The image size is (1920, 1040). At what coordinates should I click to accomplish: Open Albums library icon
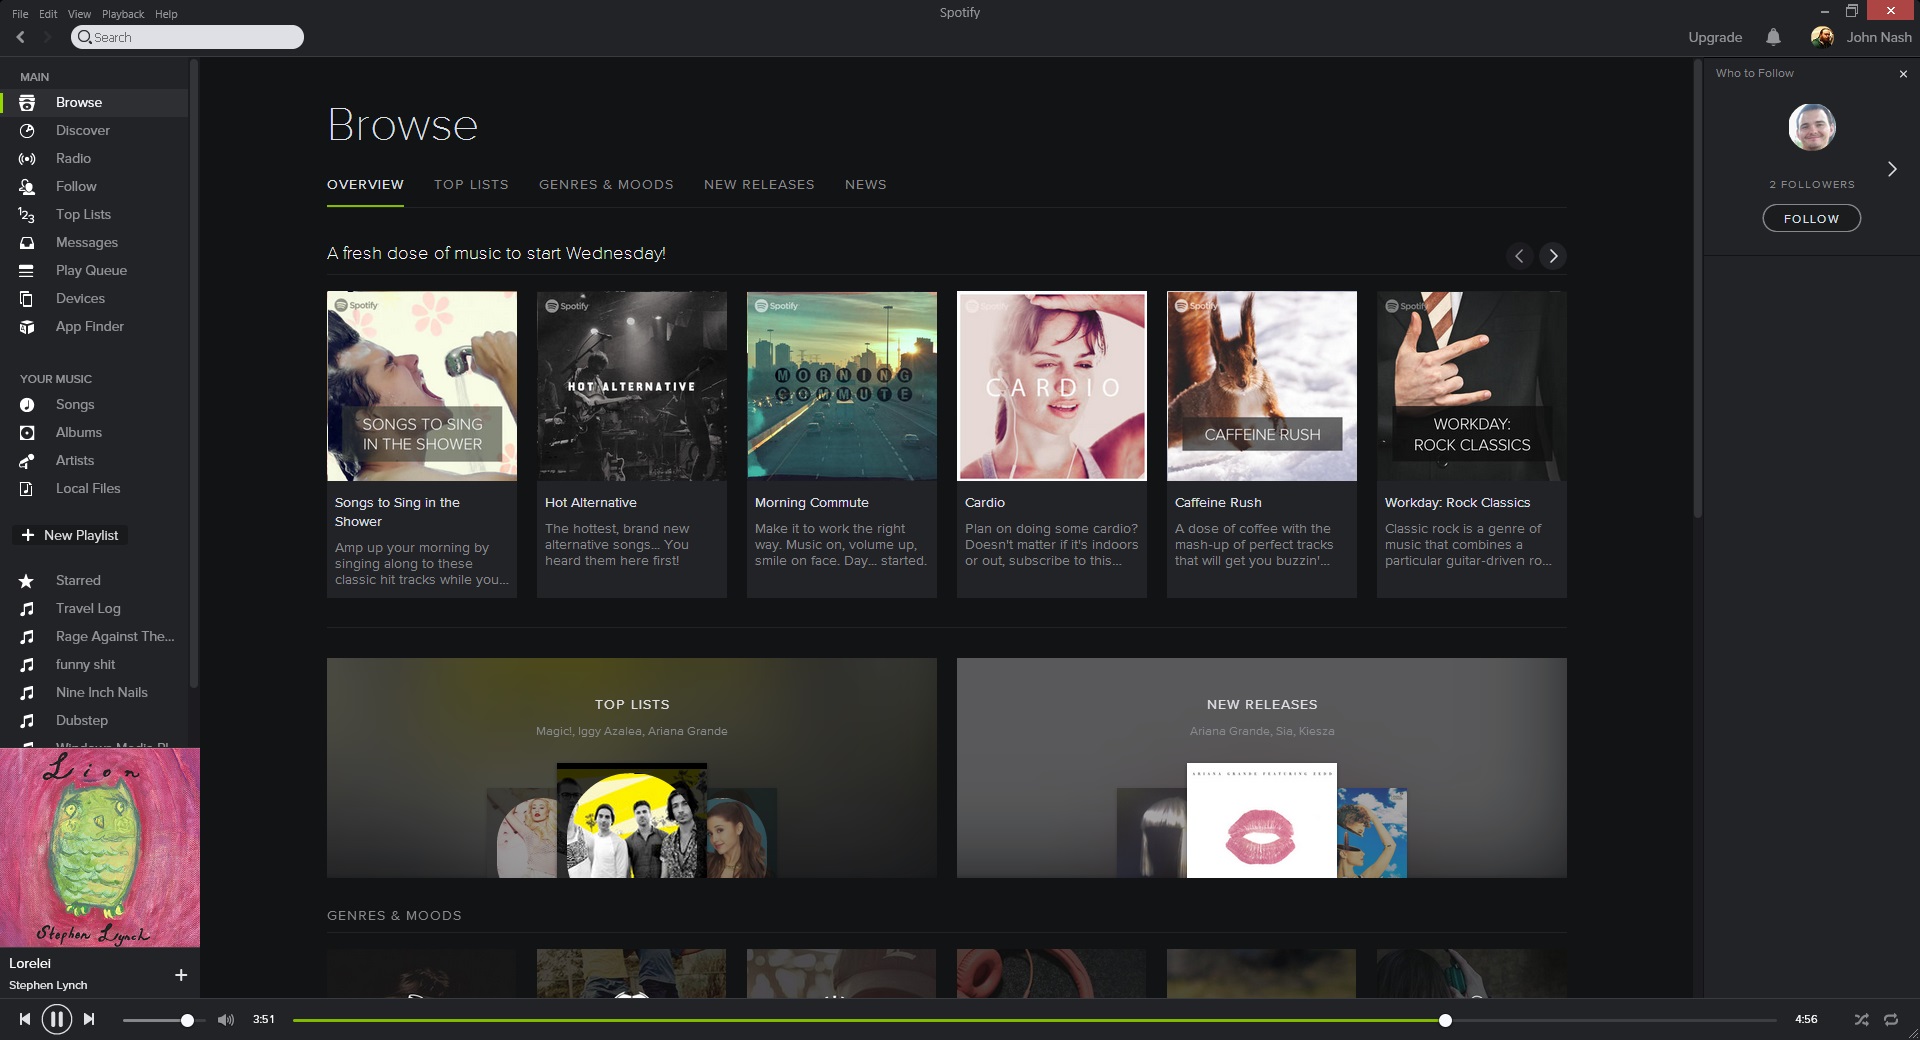pyautogui.click(x=27, y=433)
